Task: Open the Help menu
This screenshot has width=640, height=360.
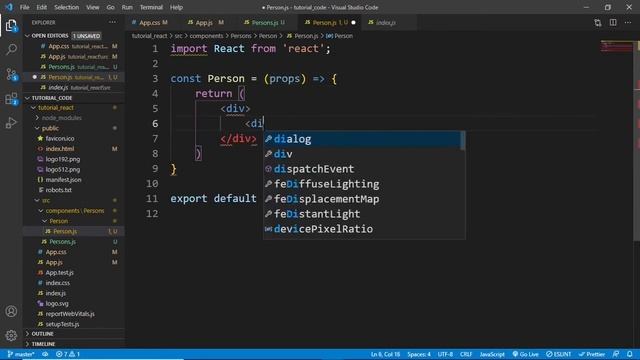Action: [x=176, y=7]
